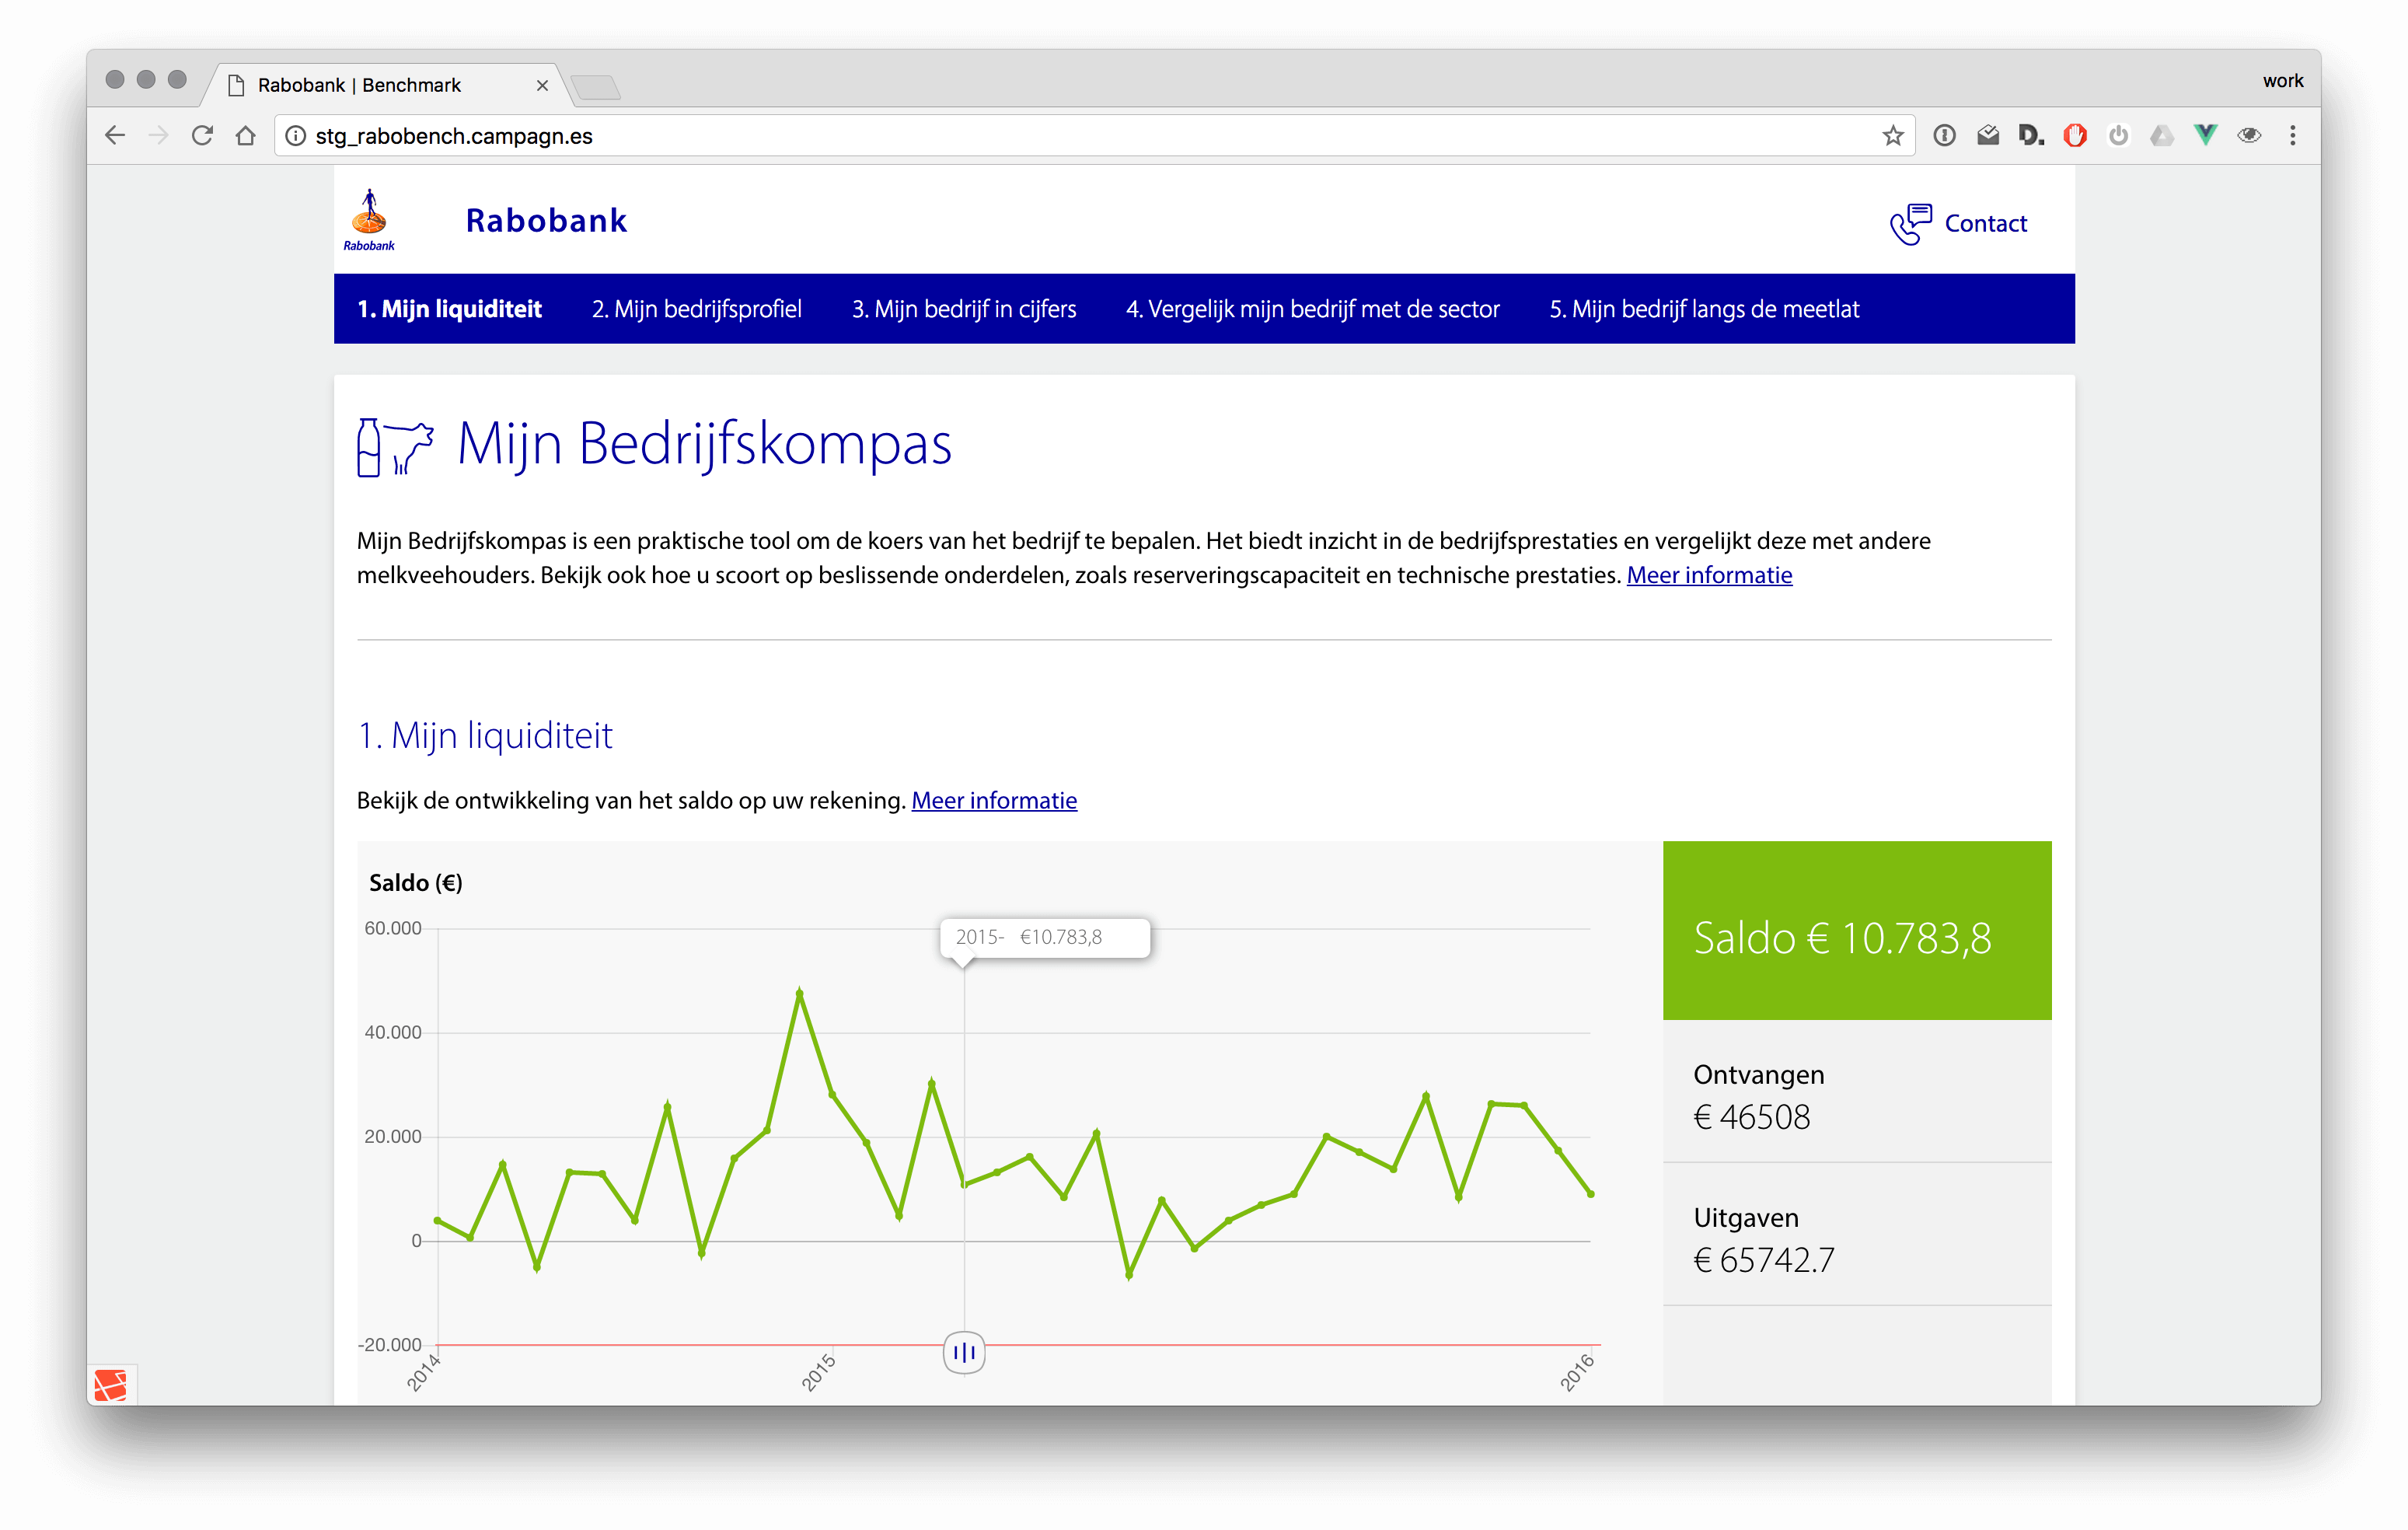Click inside the browser address bar
Screen dimensions: 2408x1530
(700, 136)
